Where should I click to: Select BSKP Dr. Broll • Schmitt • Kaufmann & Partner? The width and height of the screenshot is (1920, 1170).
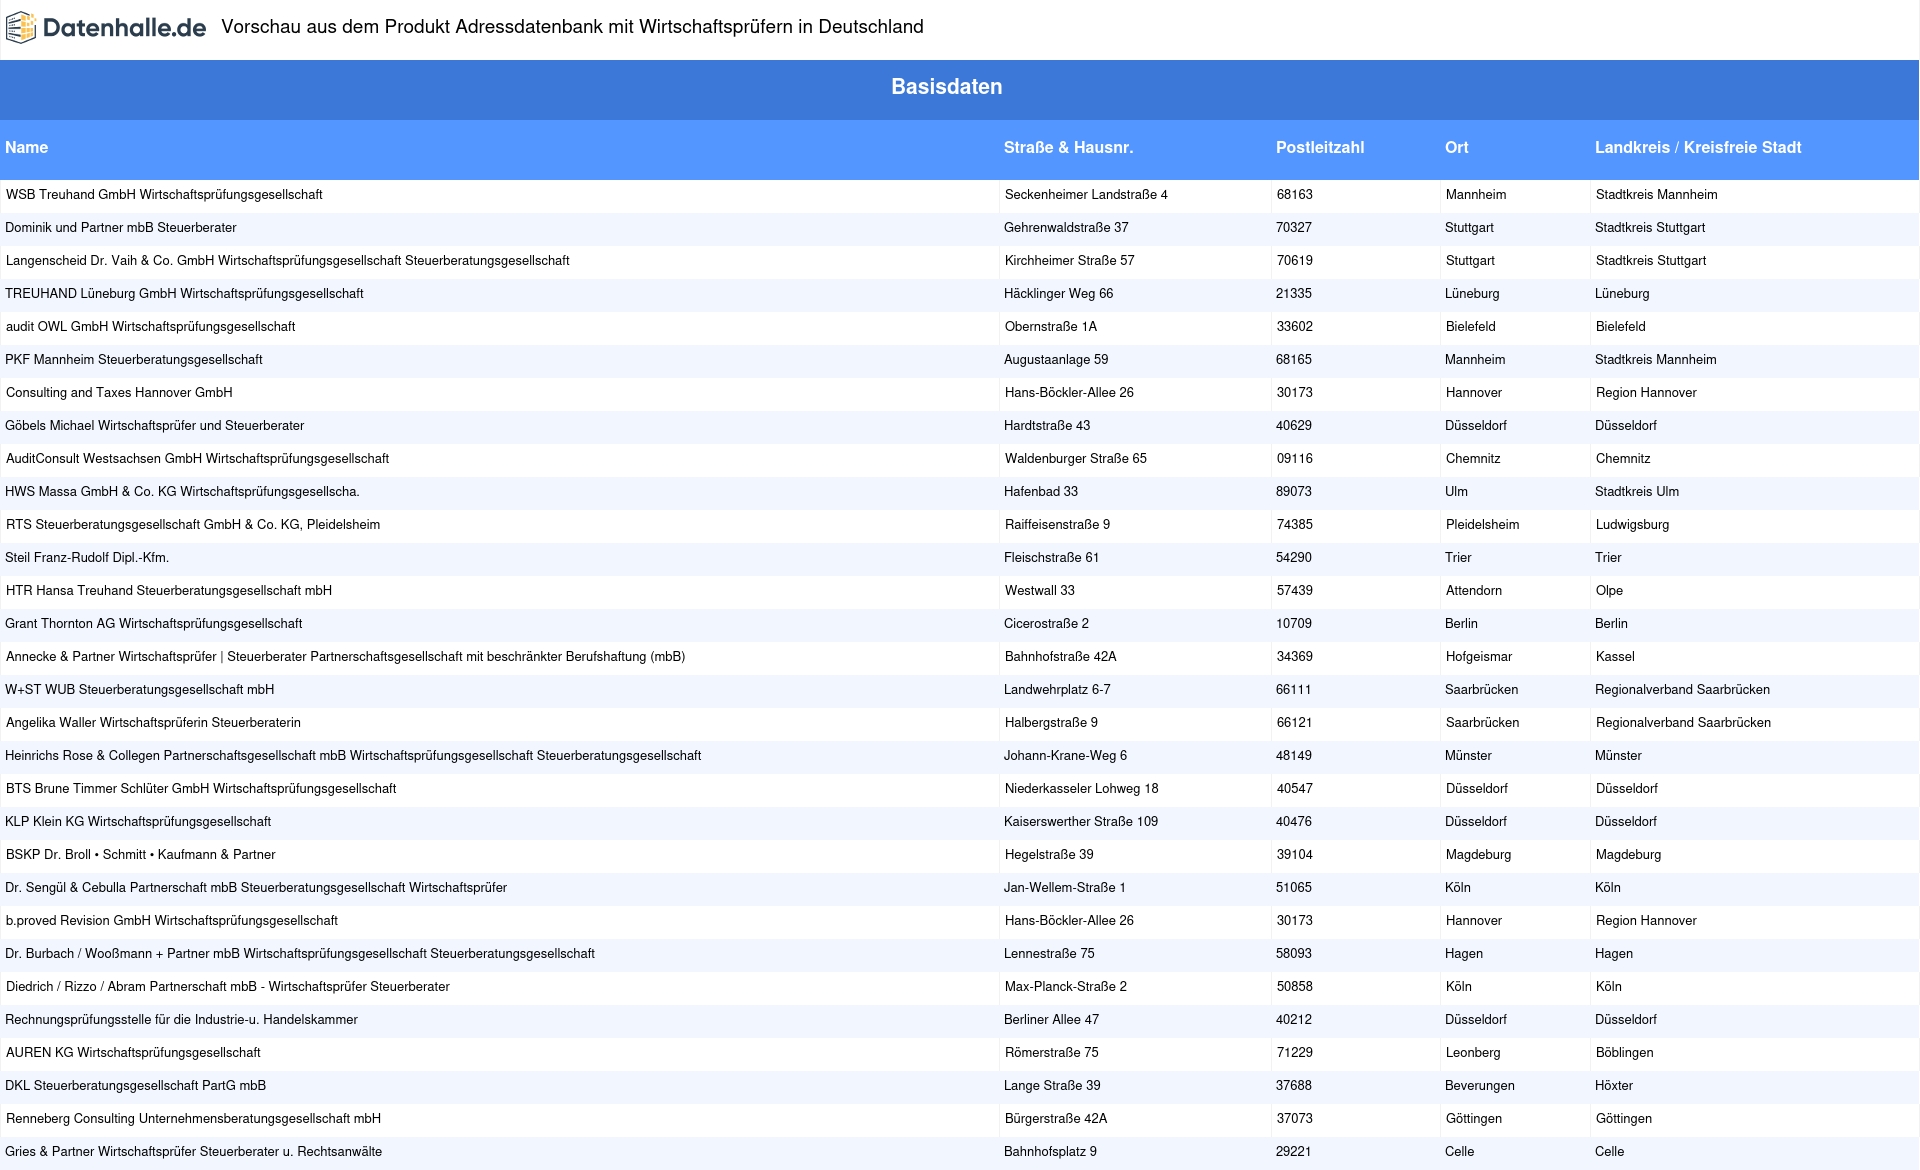[x=141, y=855]
